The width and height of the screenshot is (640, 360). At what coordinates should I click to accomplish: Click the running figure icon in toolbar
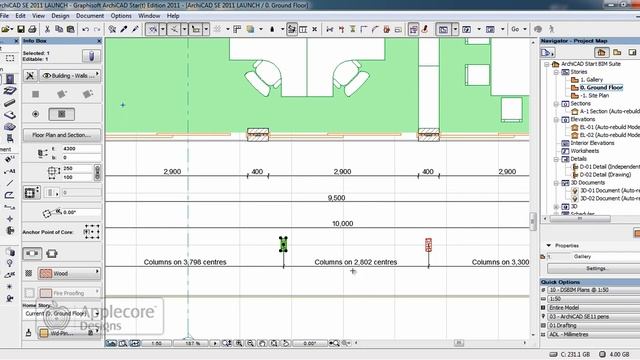551,29
